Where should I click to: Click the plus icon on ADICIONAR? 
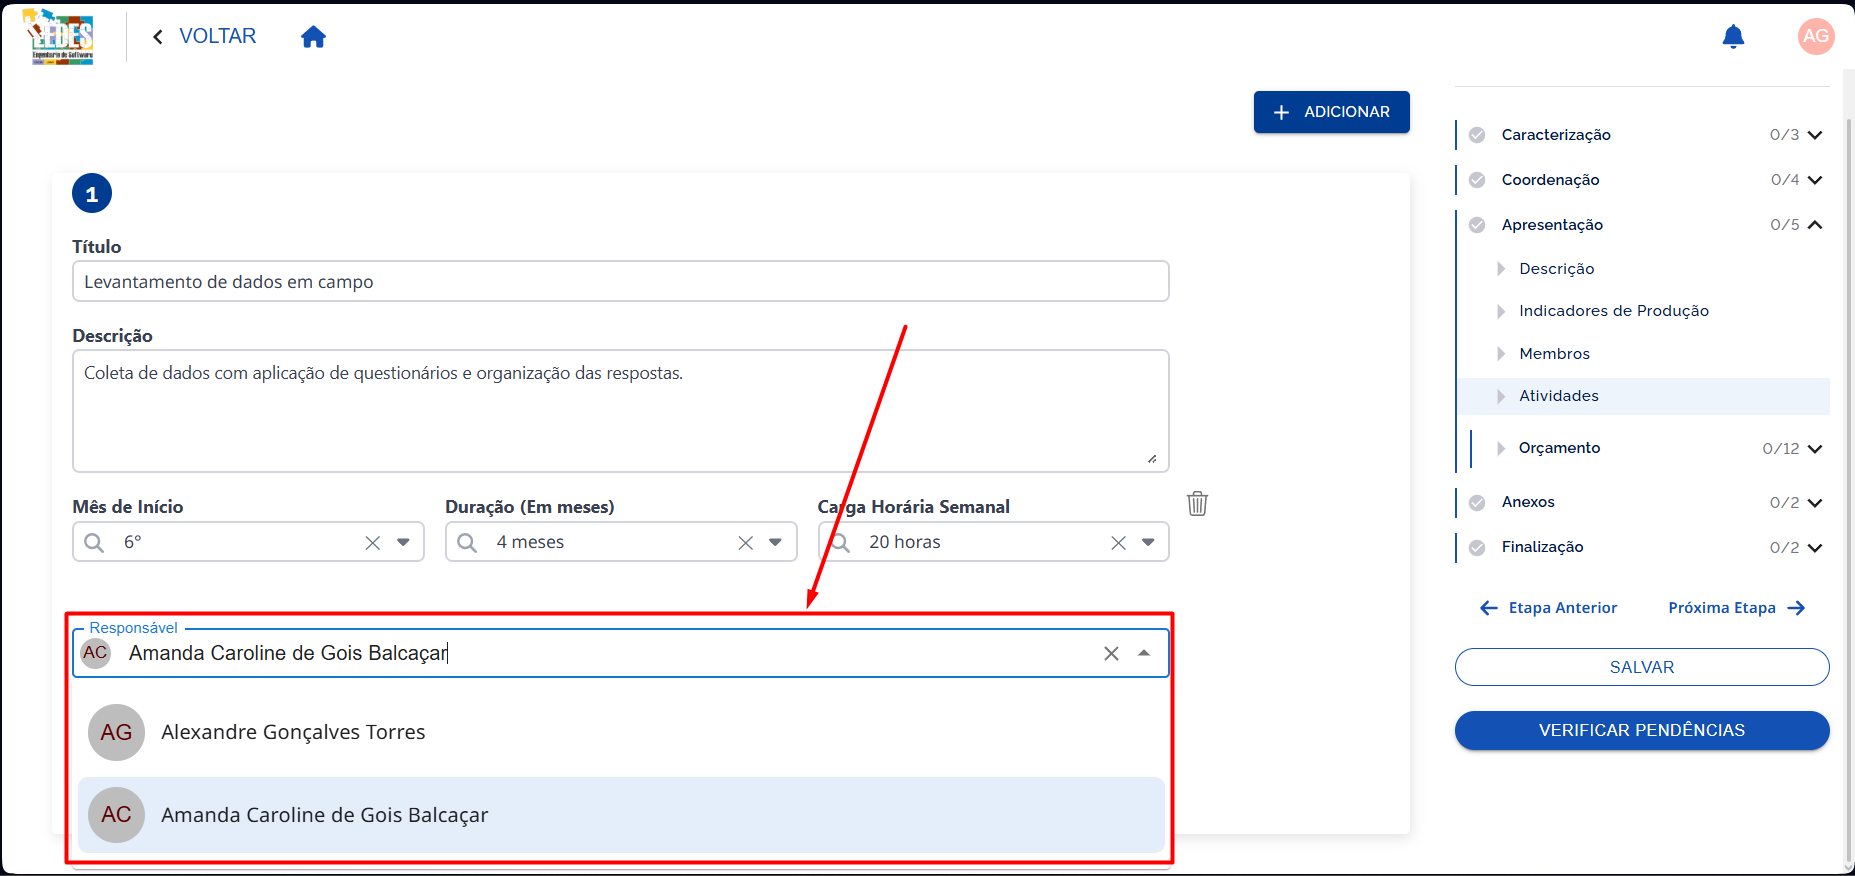(x=1281, y=112)
